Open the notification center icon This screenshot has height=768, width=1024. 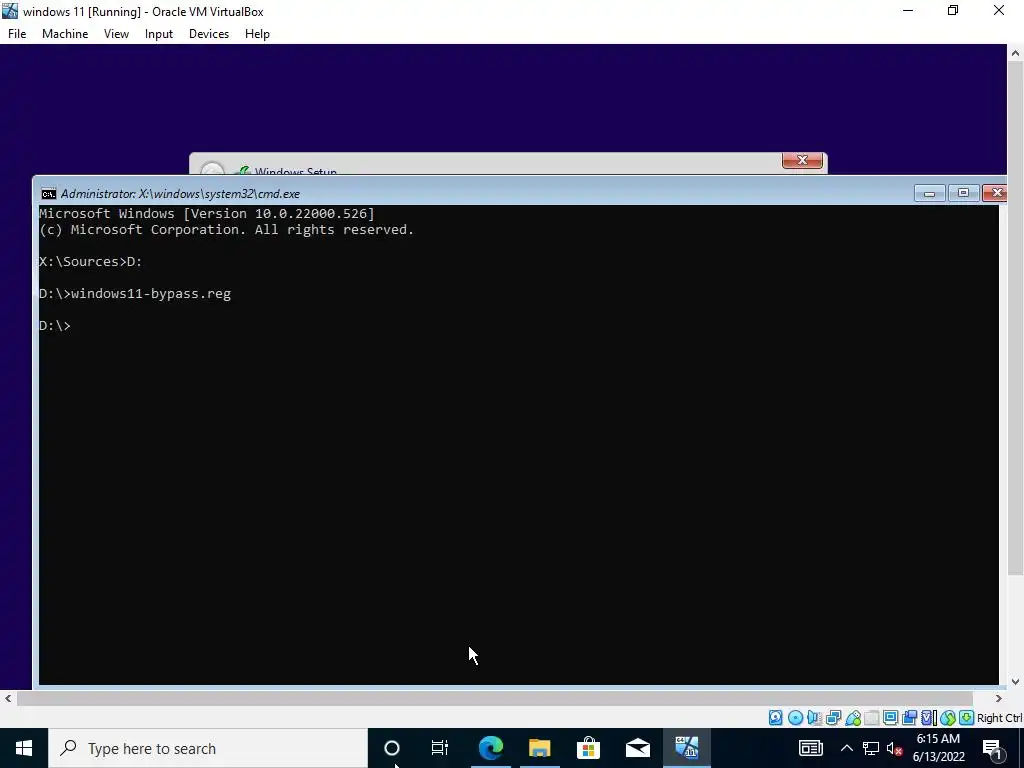(x=993, y=748)
